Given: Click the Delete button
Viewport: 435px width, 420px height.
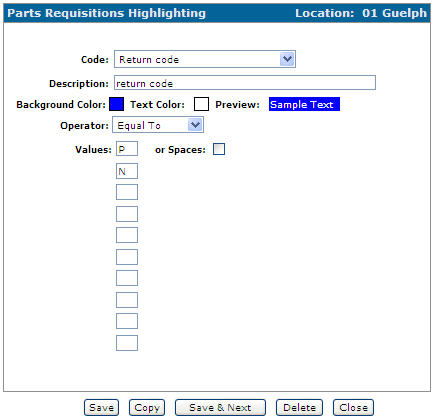Looking at the screenshot, I should click(299, 407).
